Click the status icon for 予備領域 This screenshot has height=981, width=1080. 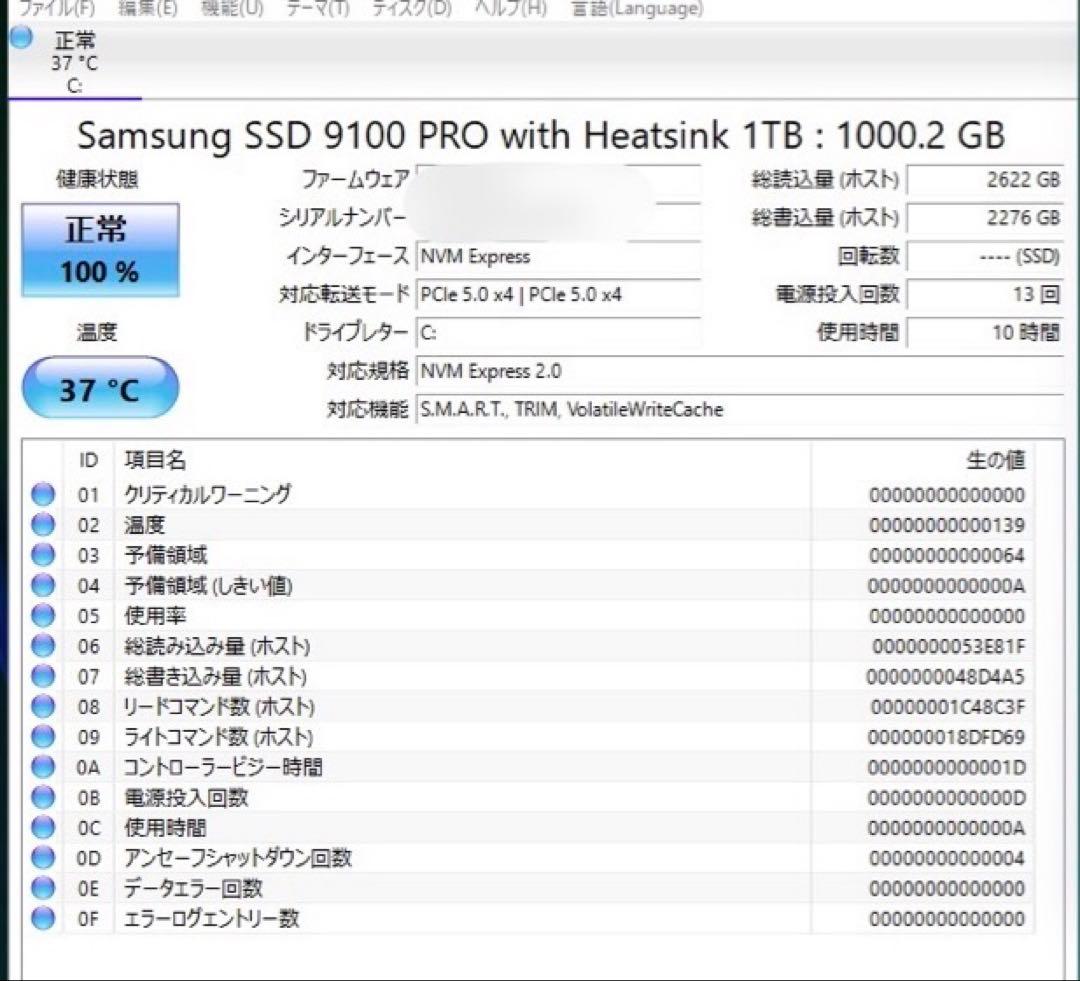(x=42, y=555)
